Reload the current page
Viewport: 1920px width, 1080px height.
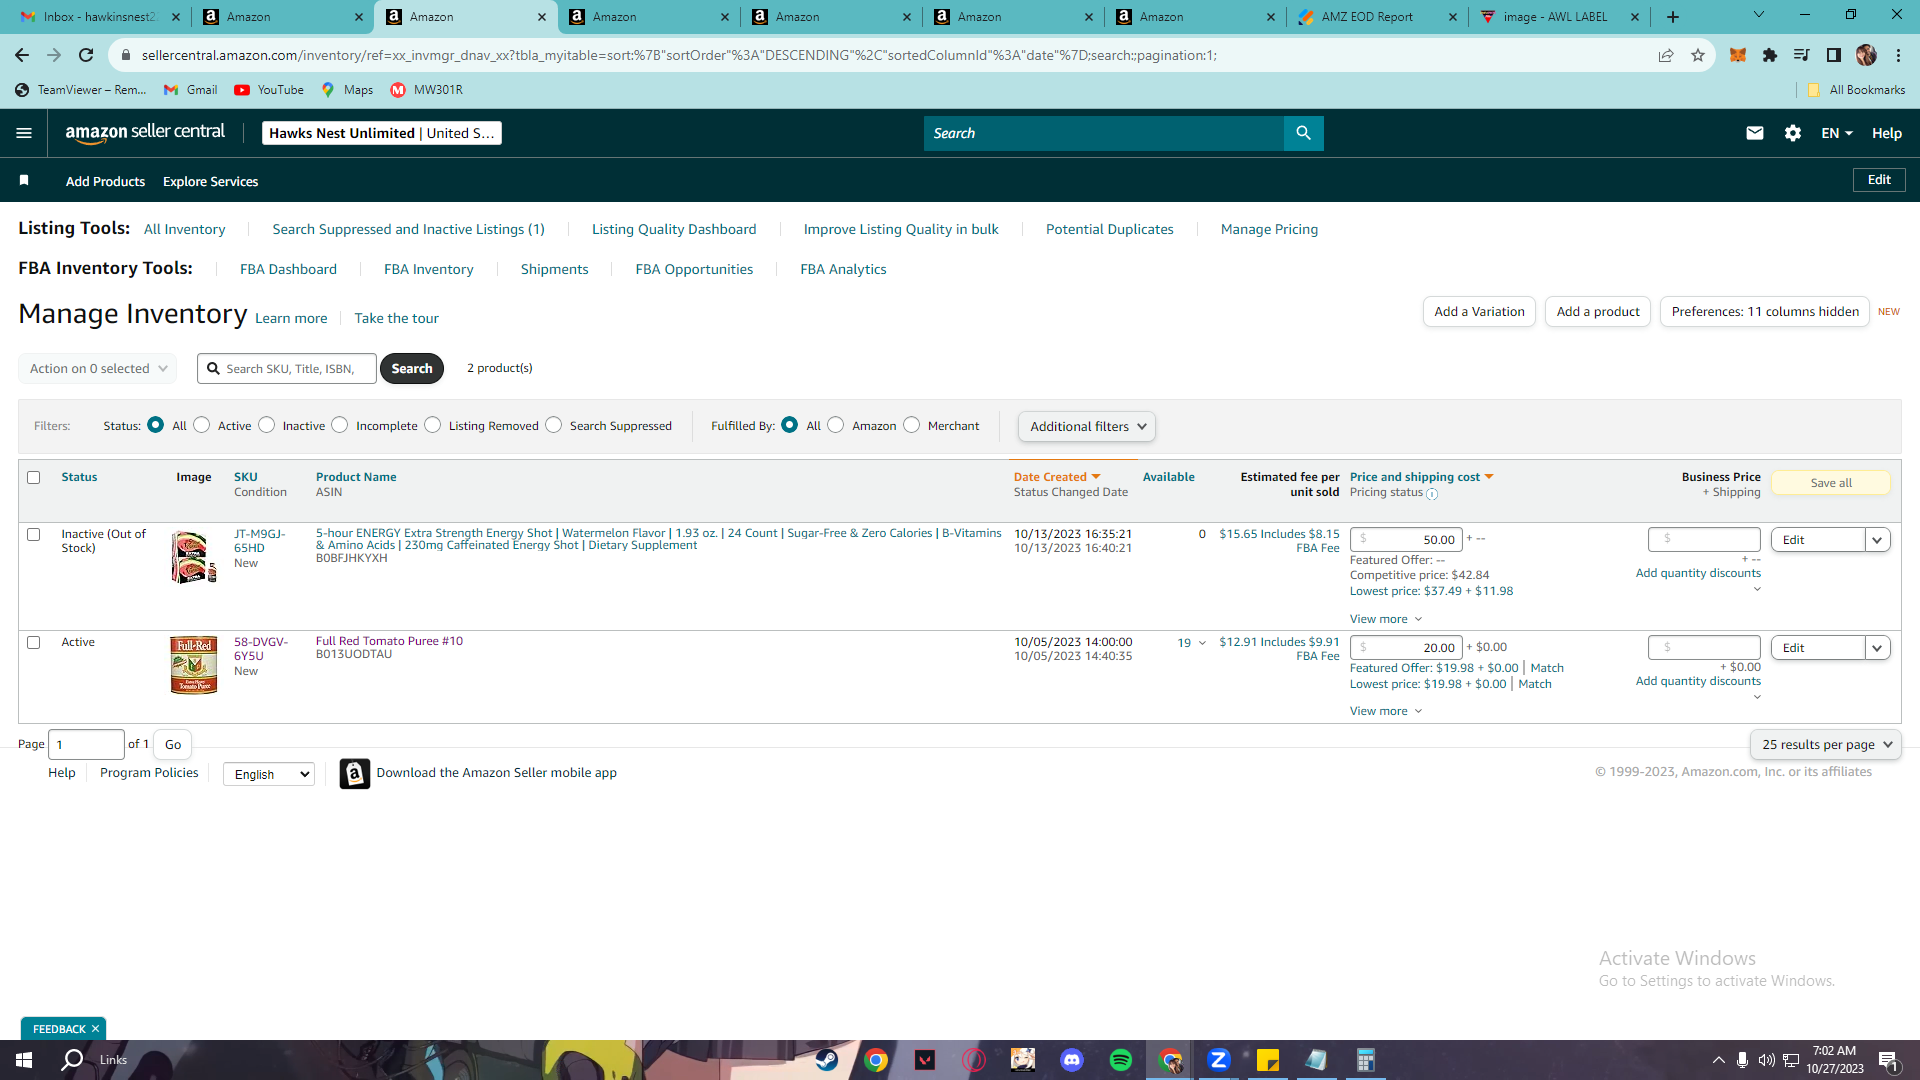click(x=86, y=55)
